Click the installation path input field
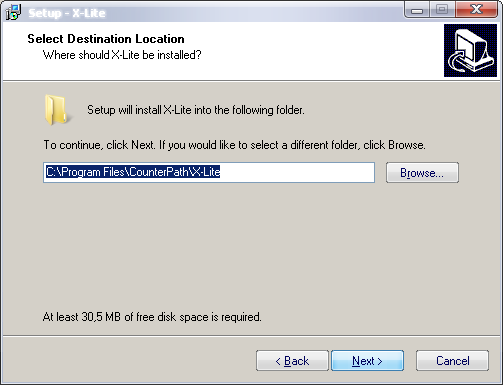The image size is (503, 385). point(209,172)
